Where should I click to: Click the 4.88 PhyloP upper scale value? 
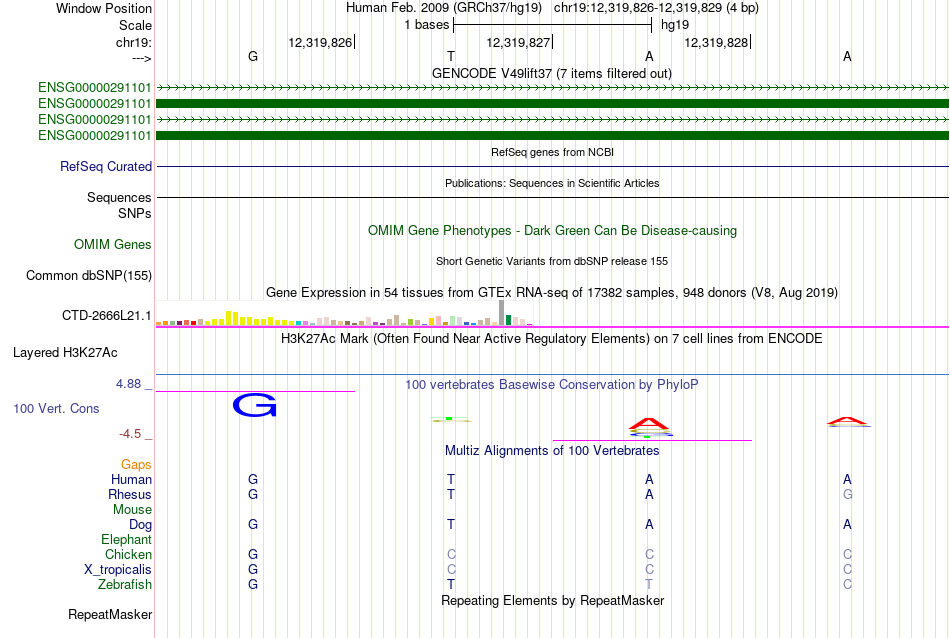pos(128,384)
